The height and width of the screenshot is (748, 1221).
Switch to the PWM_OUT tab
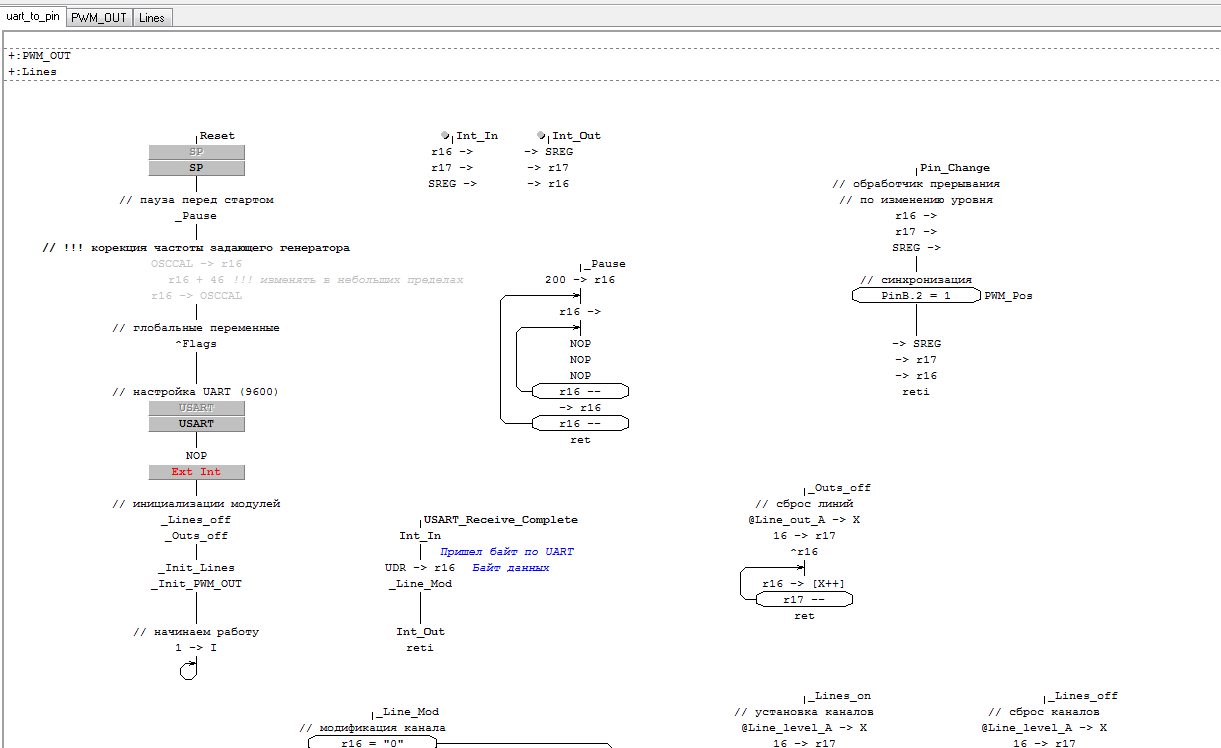pyautogui.click(x=99, y=18)
